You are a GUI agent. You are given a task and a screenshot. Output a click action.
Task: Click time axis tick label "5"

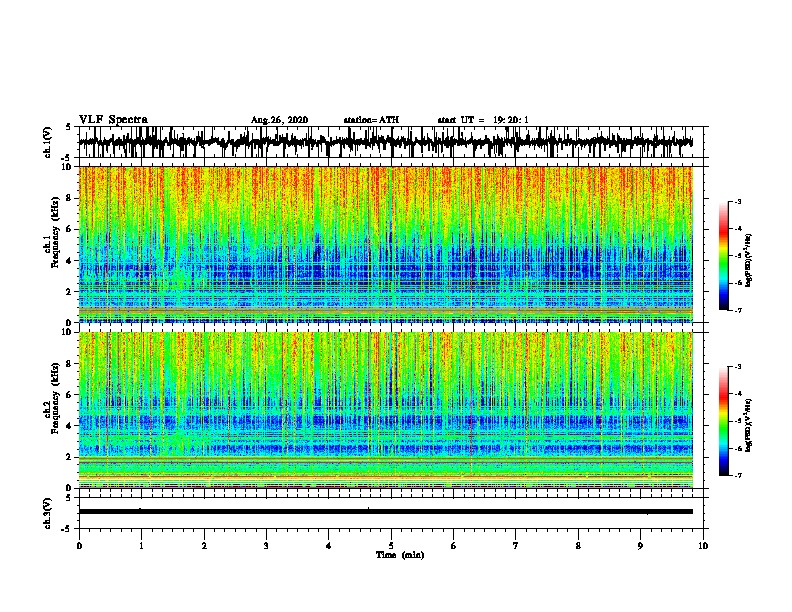(391, 546)
